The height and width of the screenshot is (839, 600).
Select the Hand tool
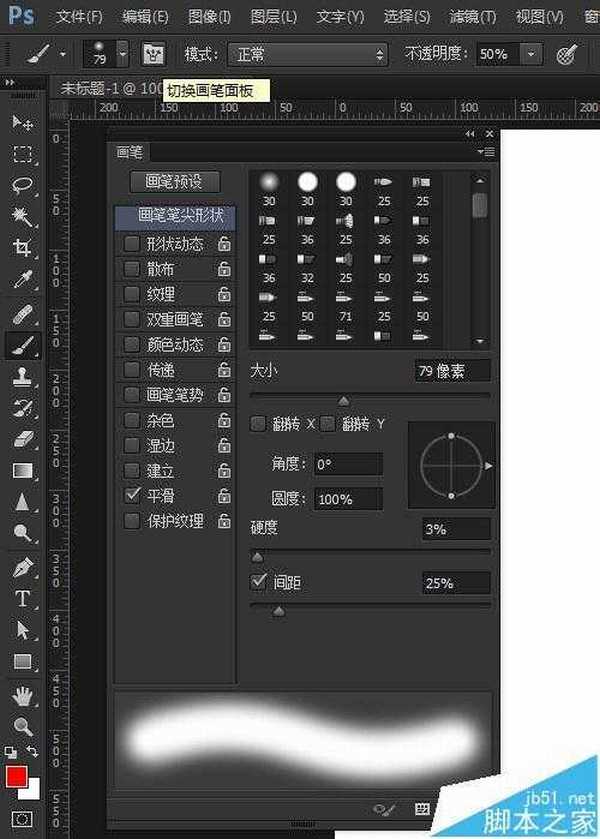(22, 694)
